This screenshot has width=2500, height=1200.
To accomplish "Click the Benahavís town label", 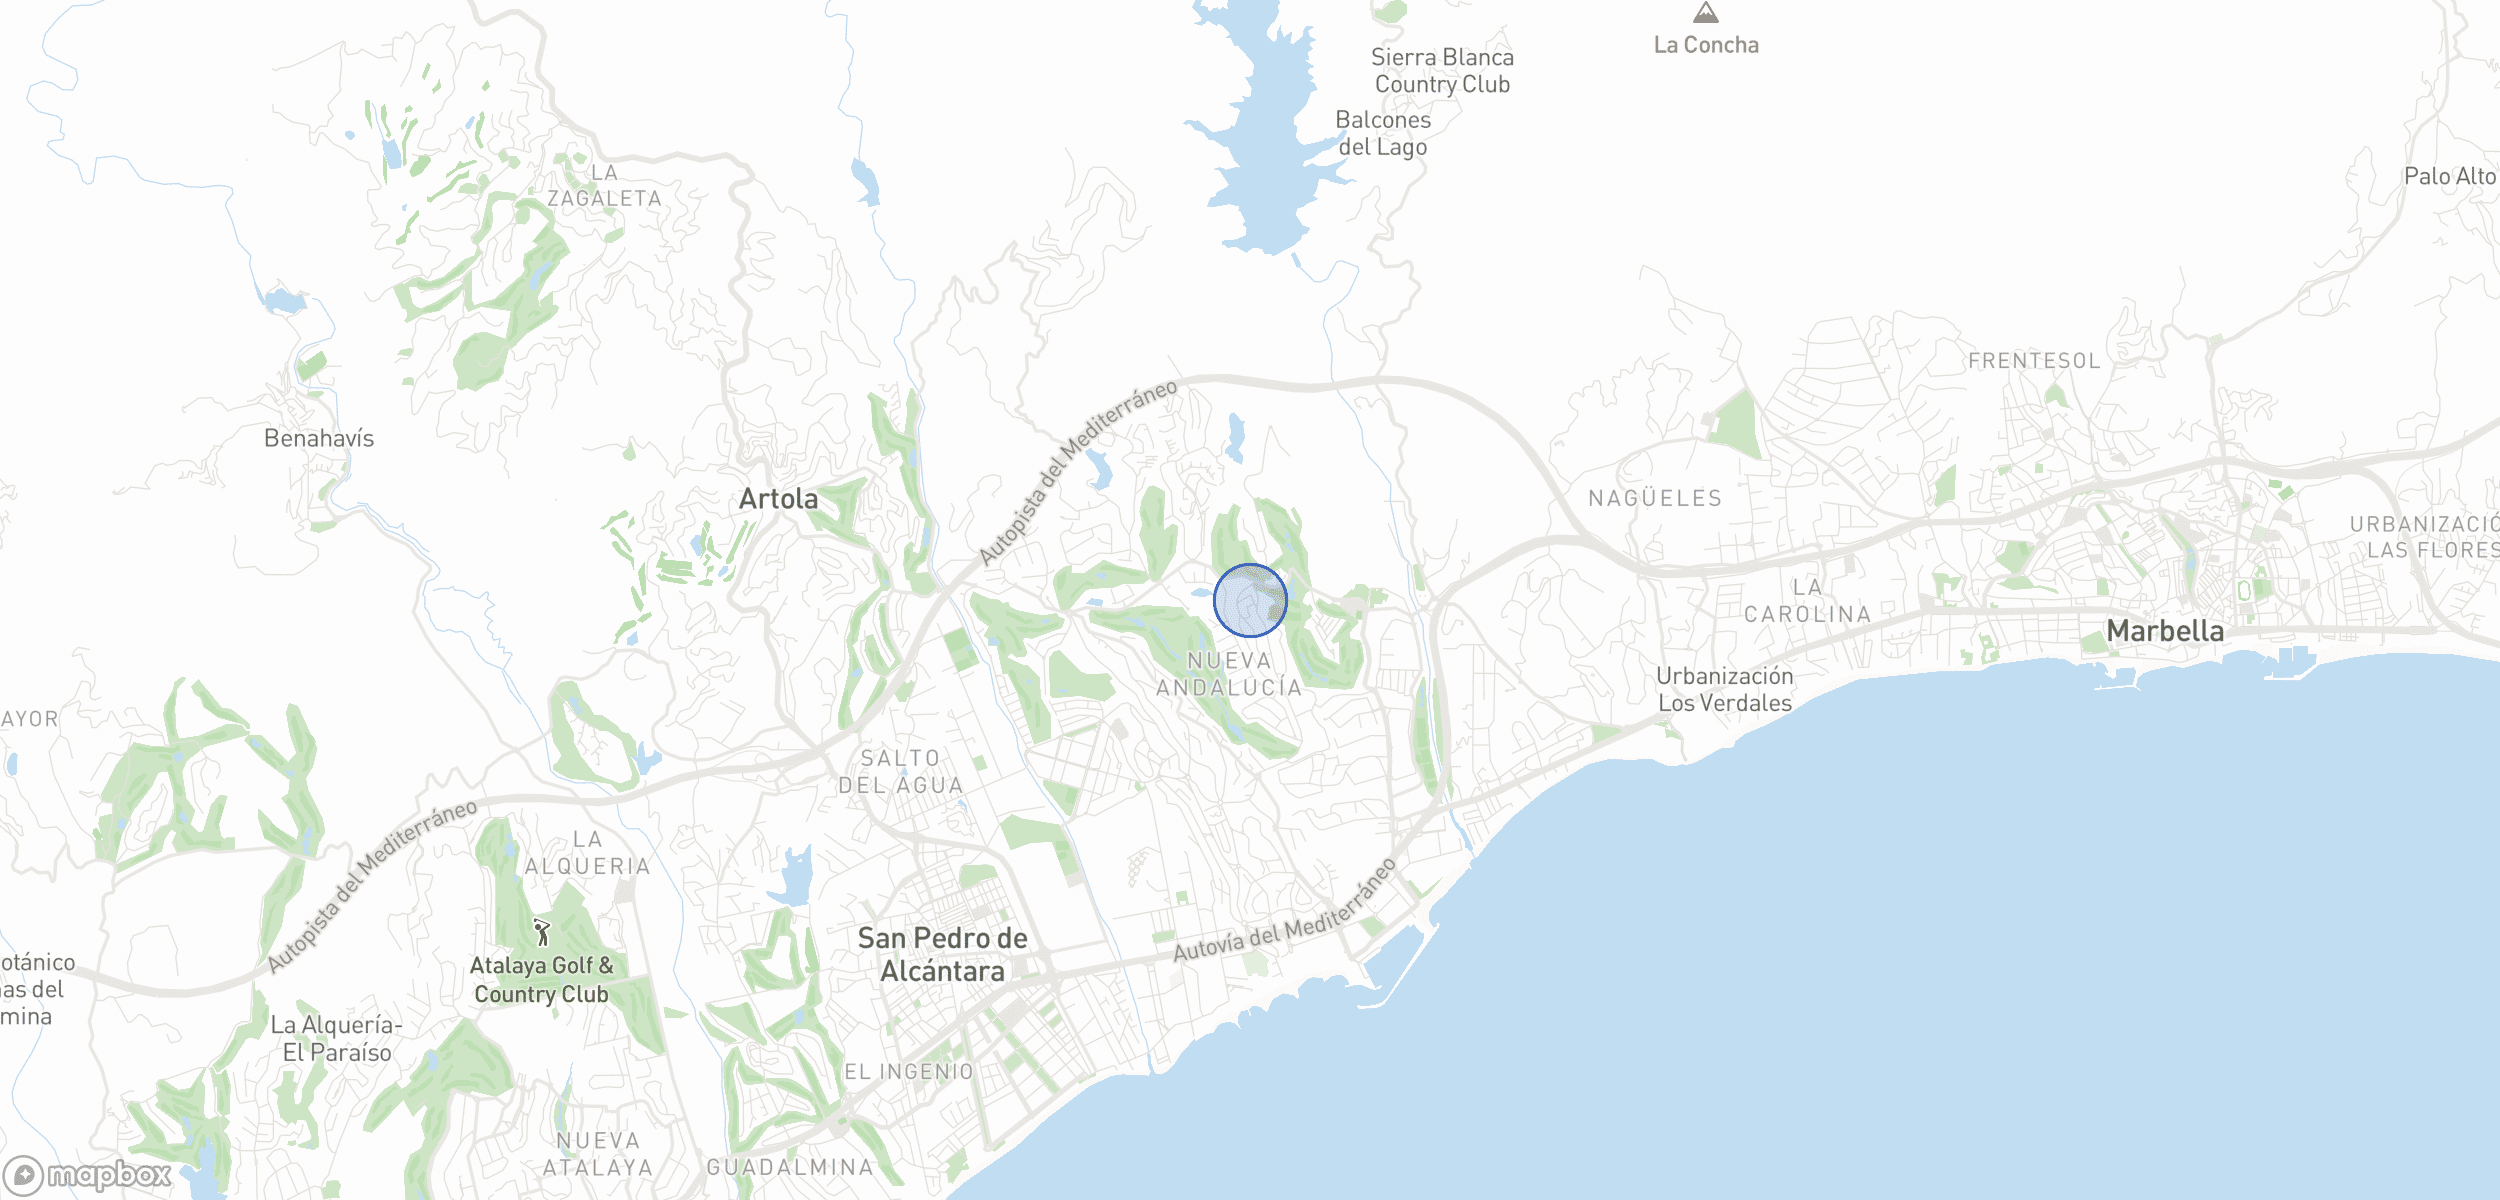I will pos(319,438).
